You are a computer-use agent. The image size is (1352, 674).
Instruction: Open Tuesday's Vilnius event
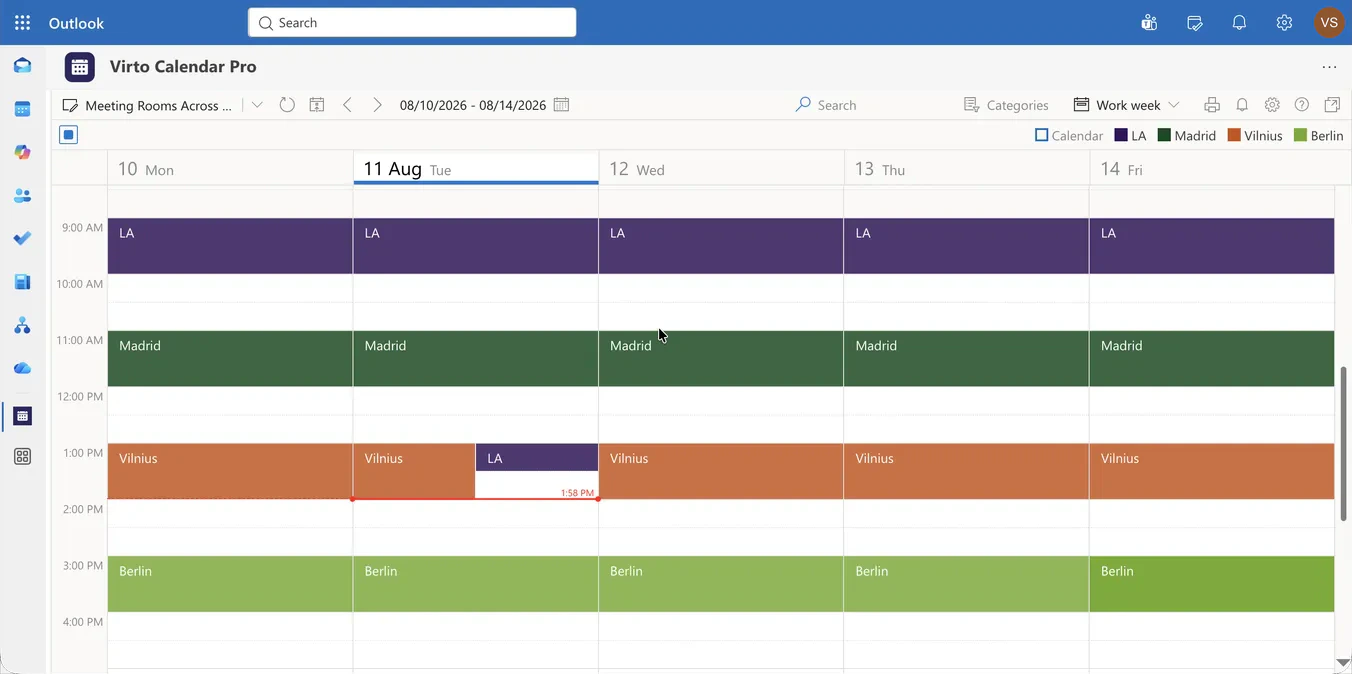[414, 471]
